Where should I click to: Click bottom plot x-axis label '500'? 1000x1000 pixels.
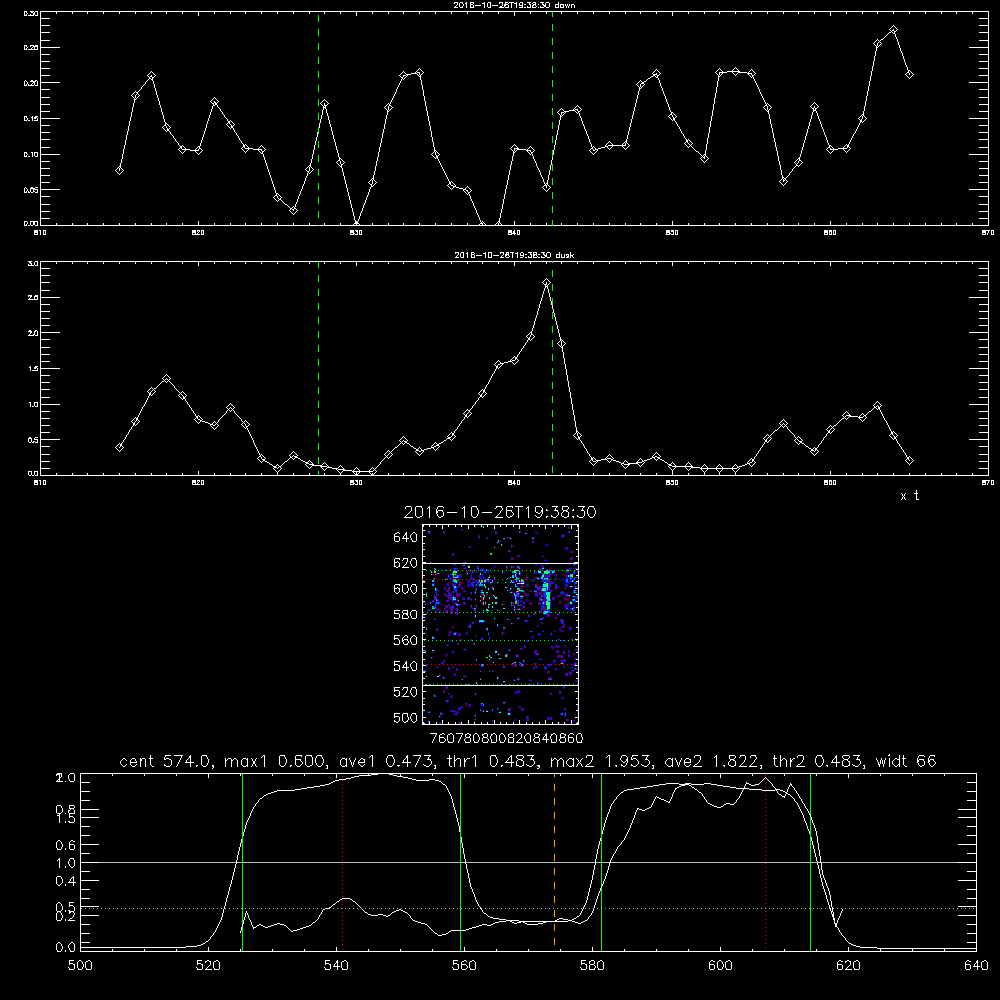[x=80, y=966]
